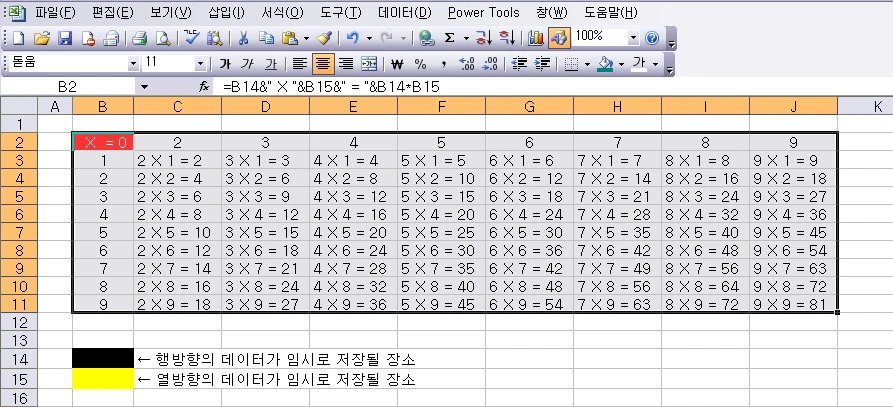Align cell text to the left
The image size is (893, 407).
300,64
